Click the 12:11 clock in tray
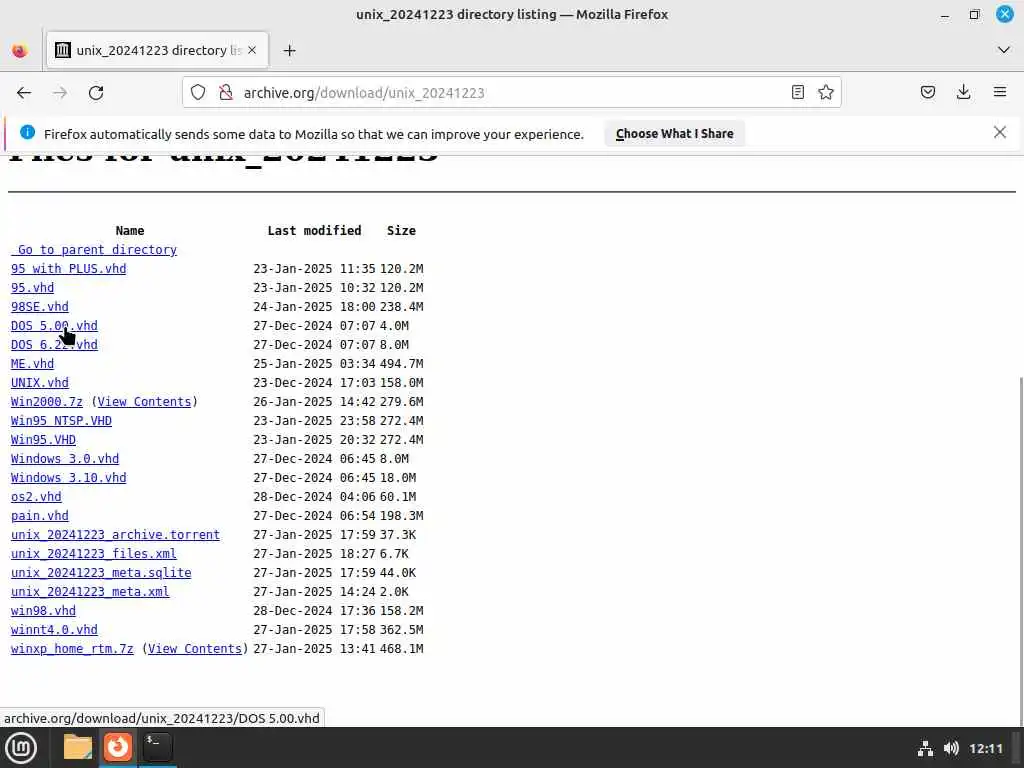Image resolution: width=1024 pixels, height=768 pixels. tap(985, 748)
